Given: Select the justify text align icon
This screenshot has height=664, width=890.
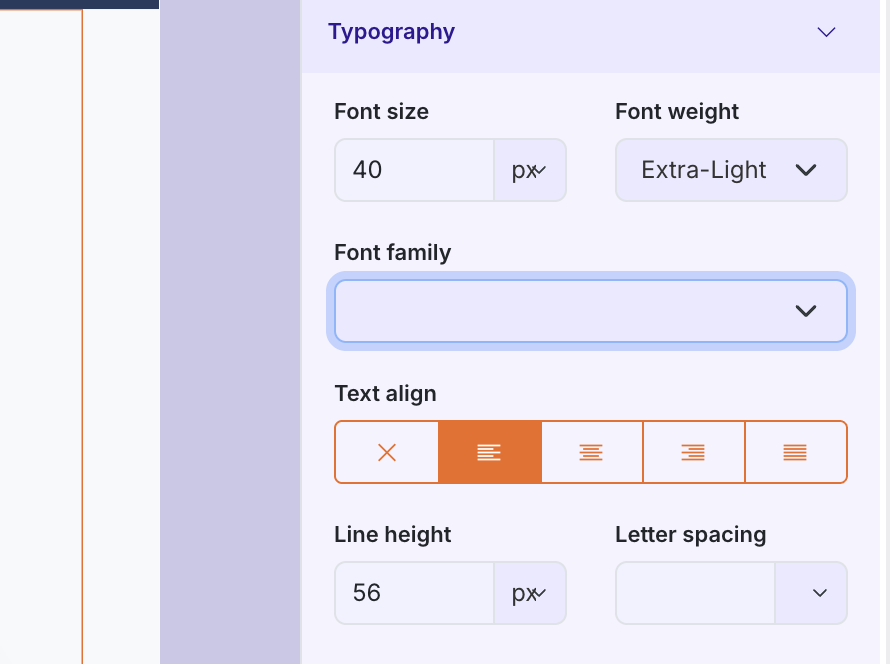Looking at the screenshot, I should pos(795,452).
